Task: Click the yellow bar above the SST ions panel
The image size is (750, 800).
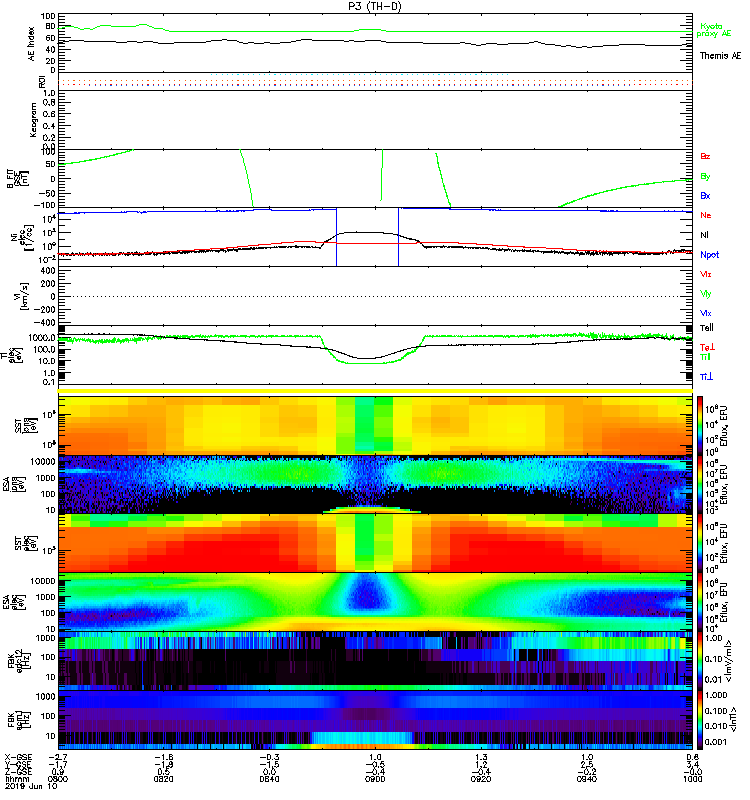Action: point(375,391)
